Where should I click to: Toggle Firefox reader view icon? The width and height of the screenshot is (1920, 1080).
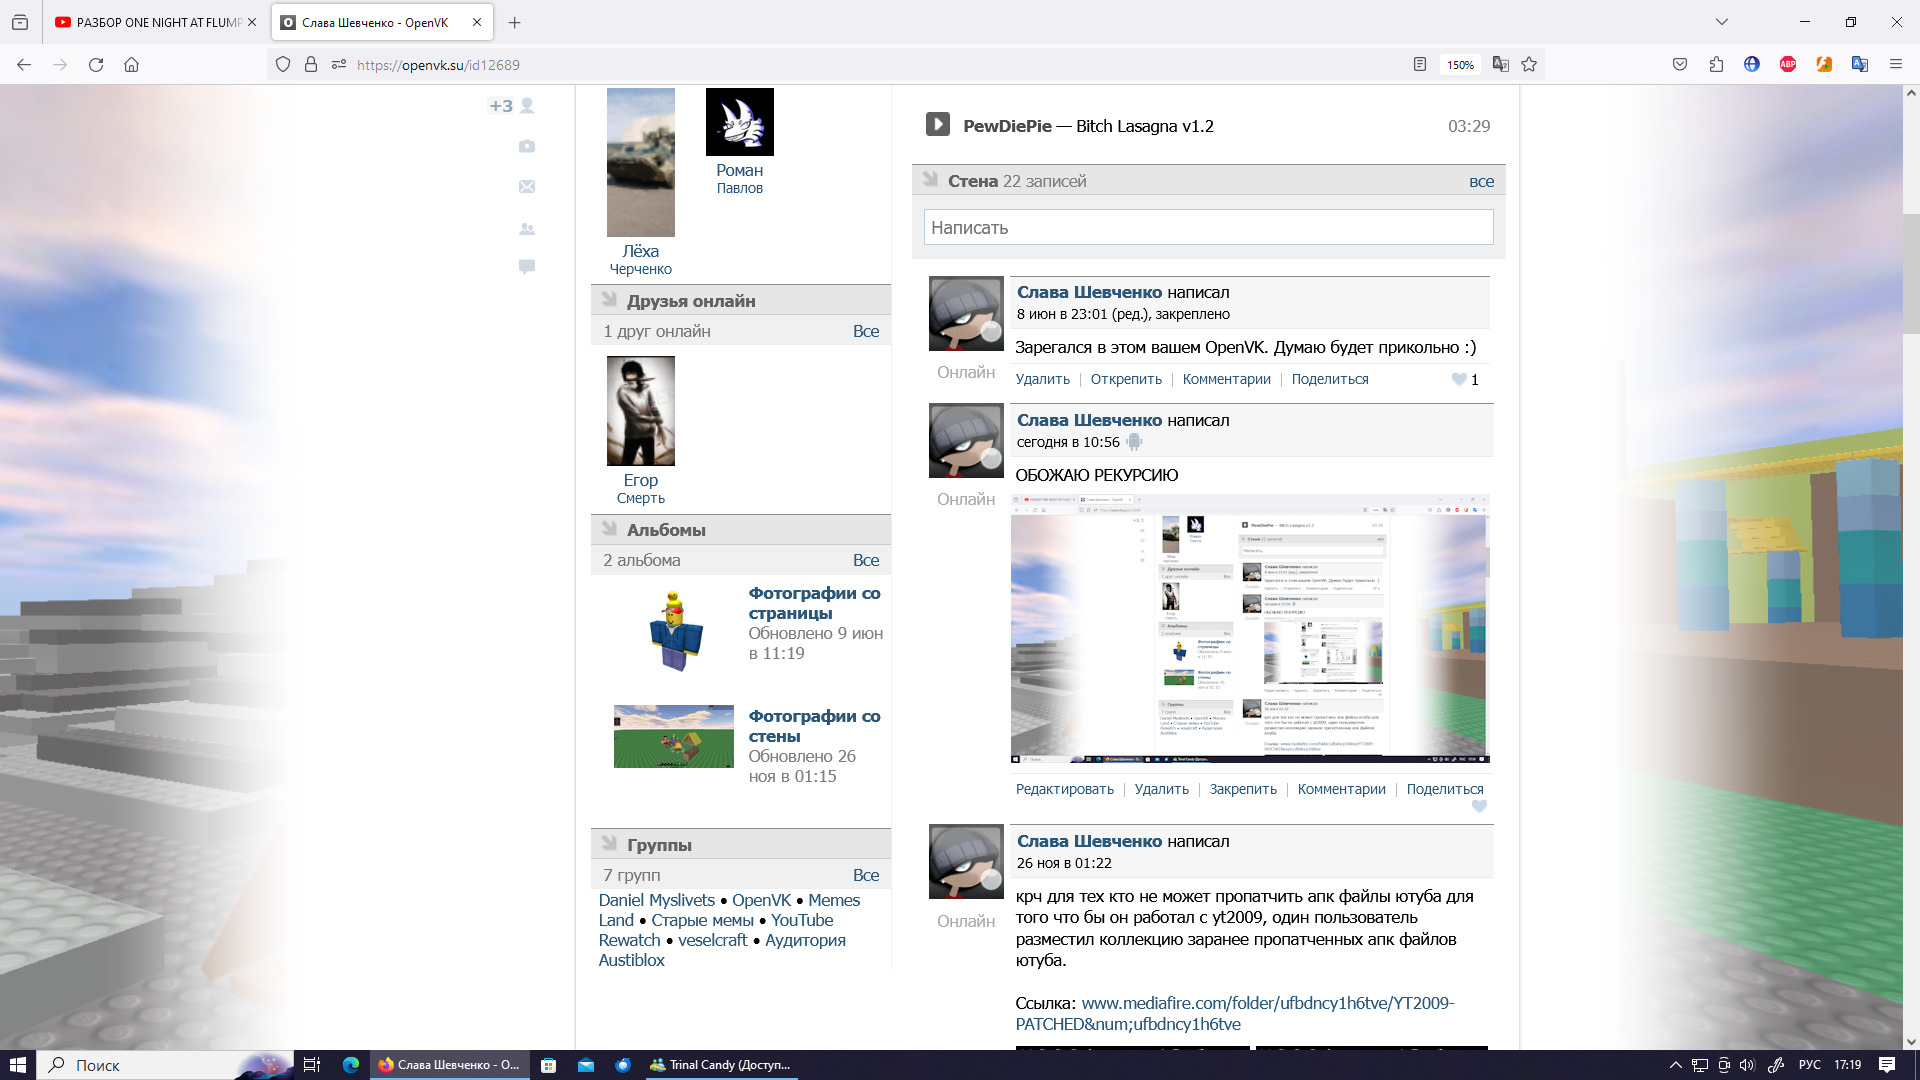pos(1419,65)
